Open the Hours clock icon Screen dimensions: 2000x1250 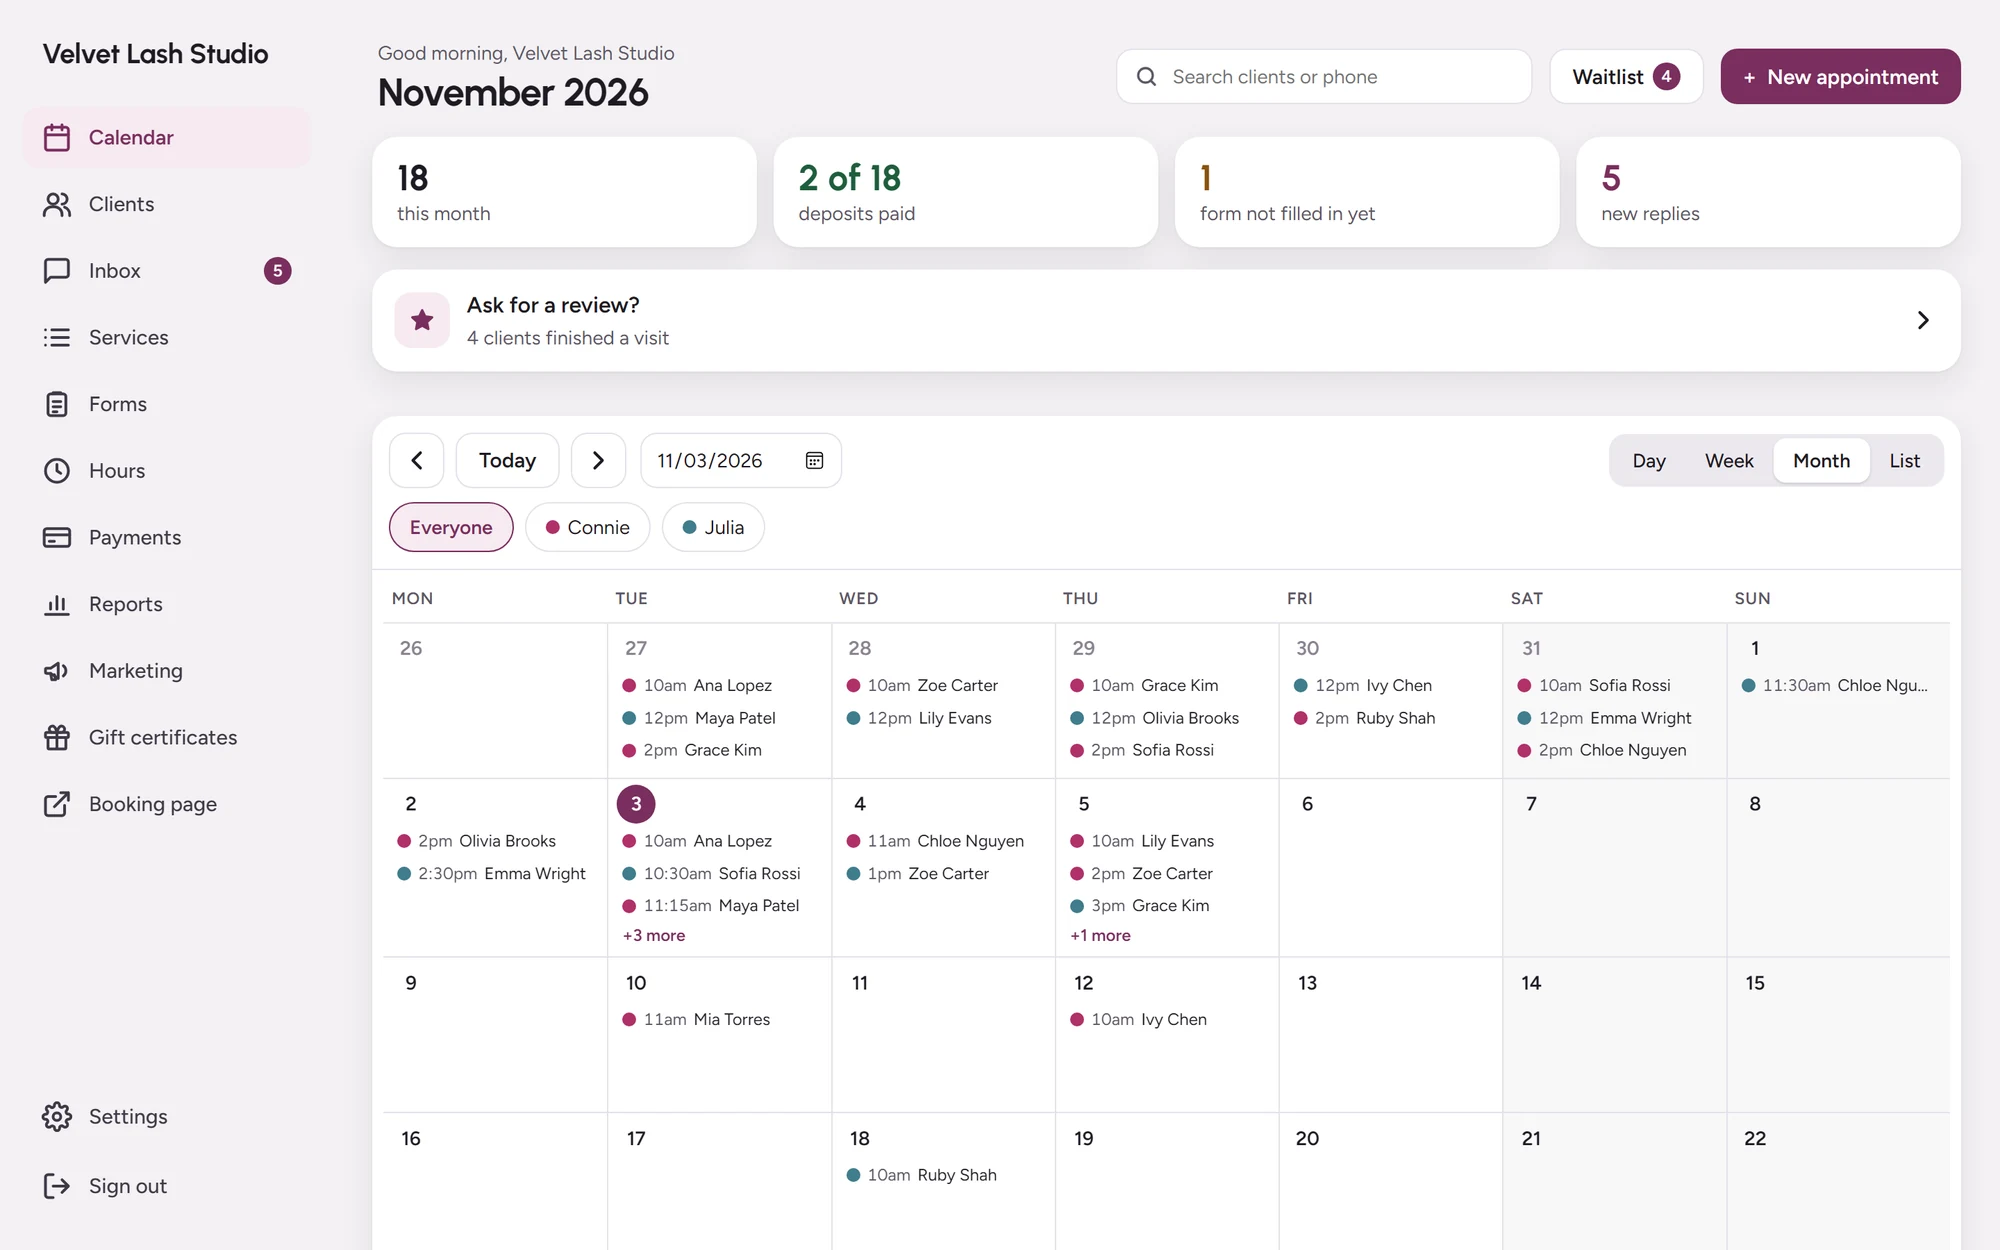tap(57, 471)
